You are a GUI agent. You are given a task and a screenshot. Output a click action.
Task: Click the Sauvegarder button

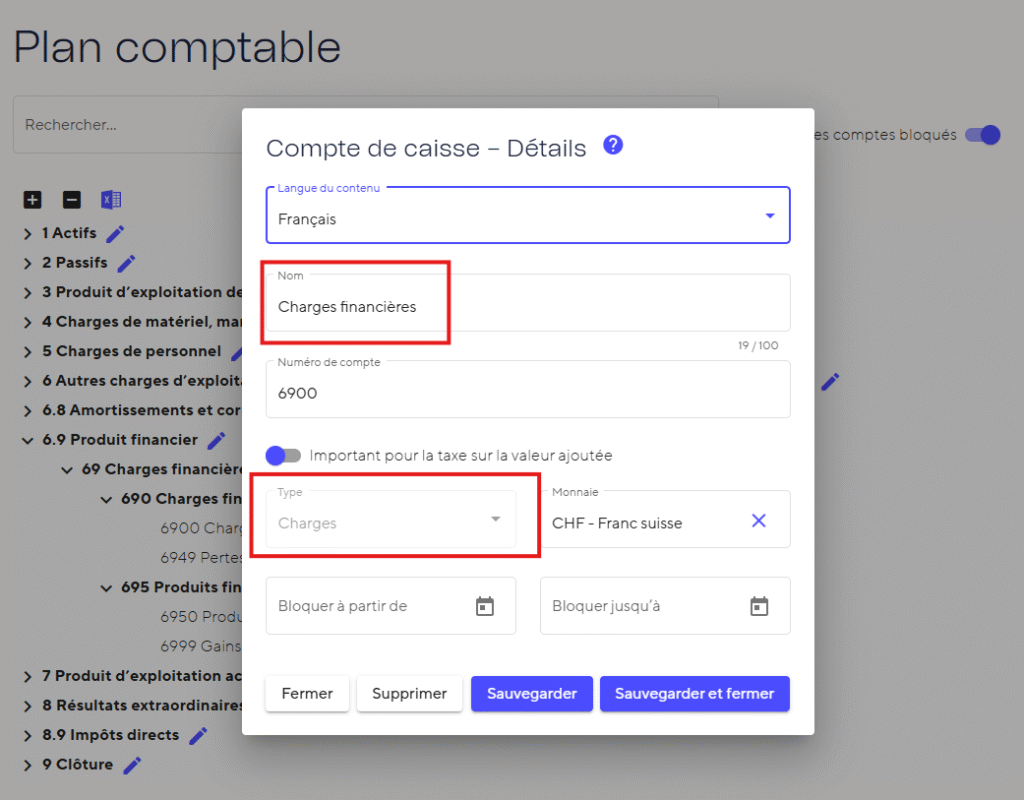point(532,694)
